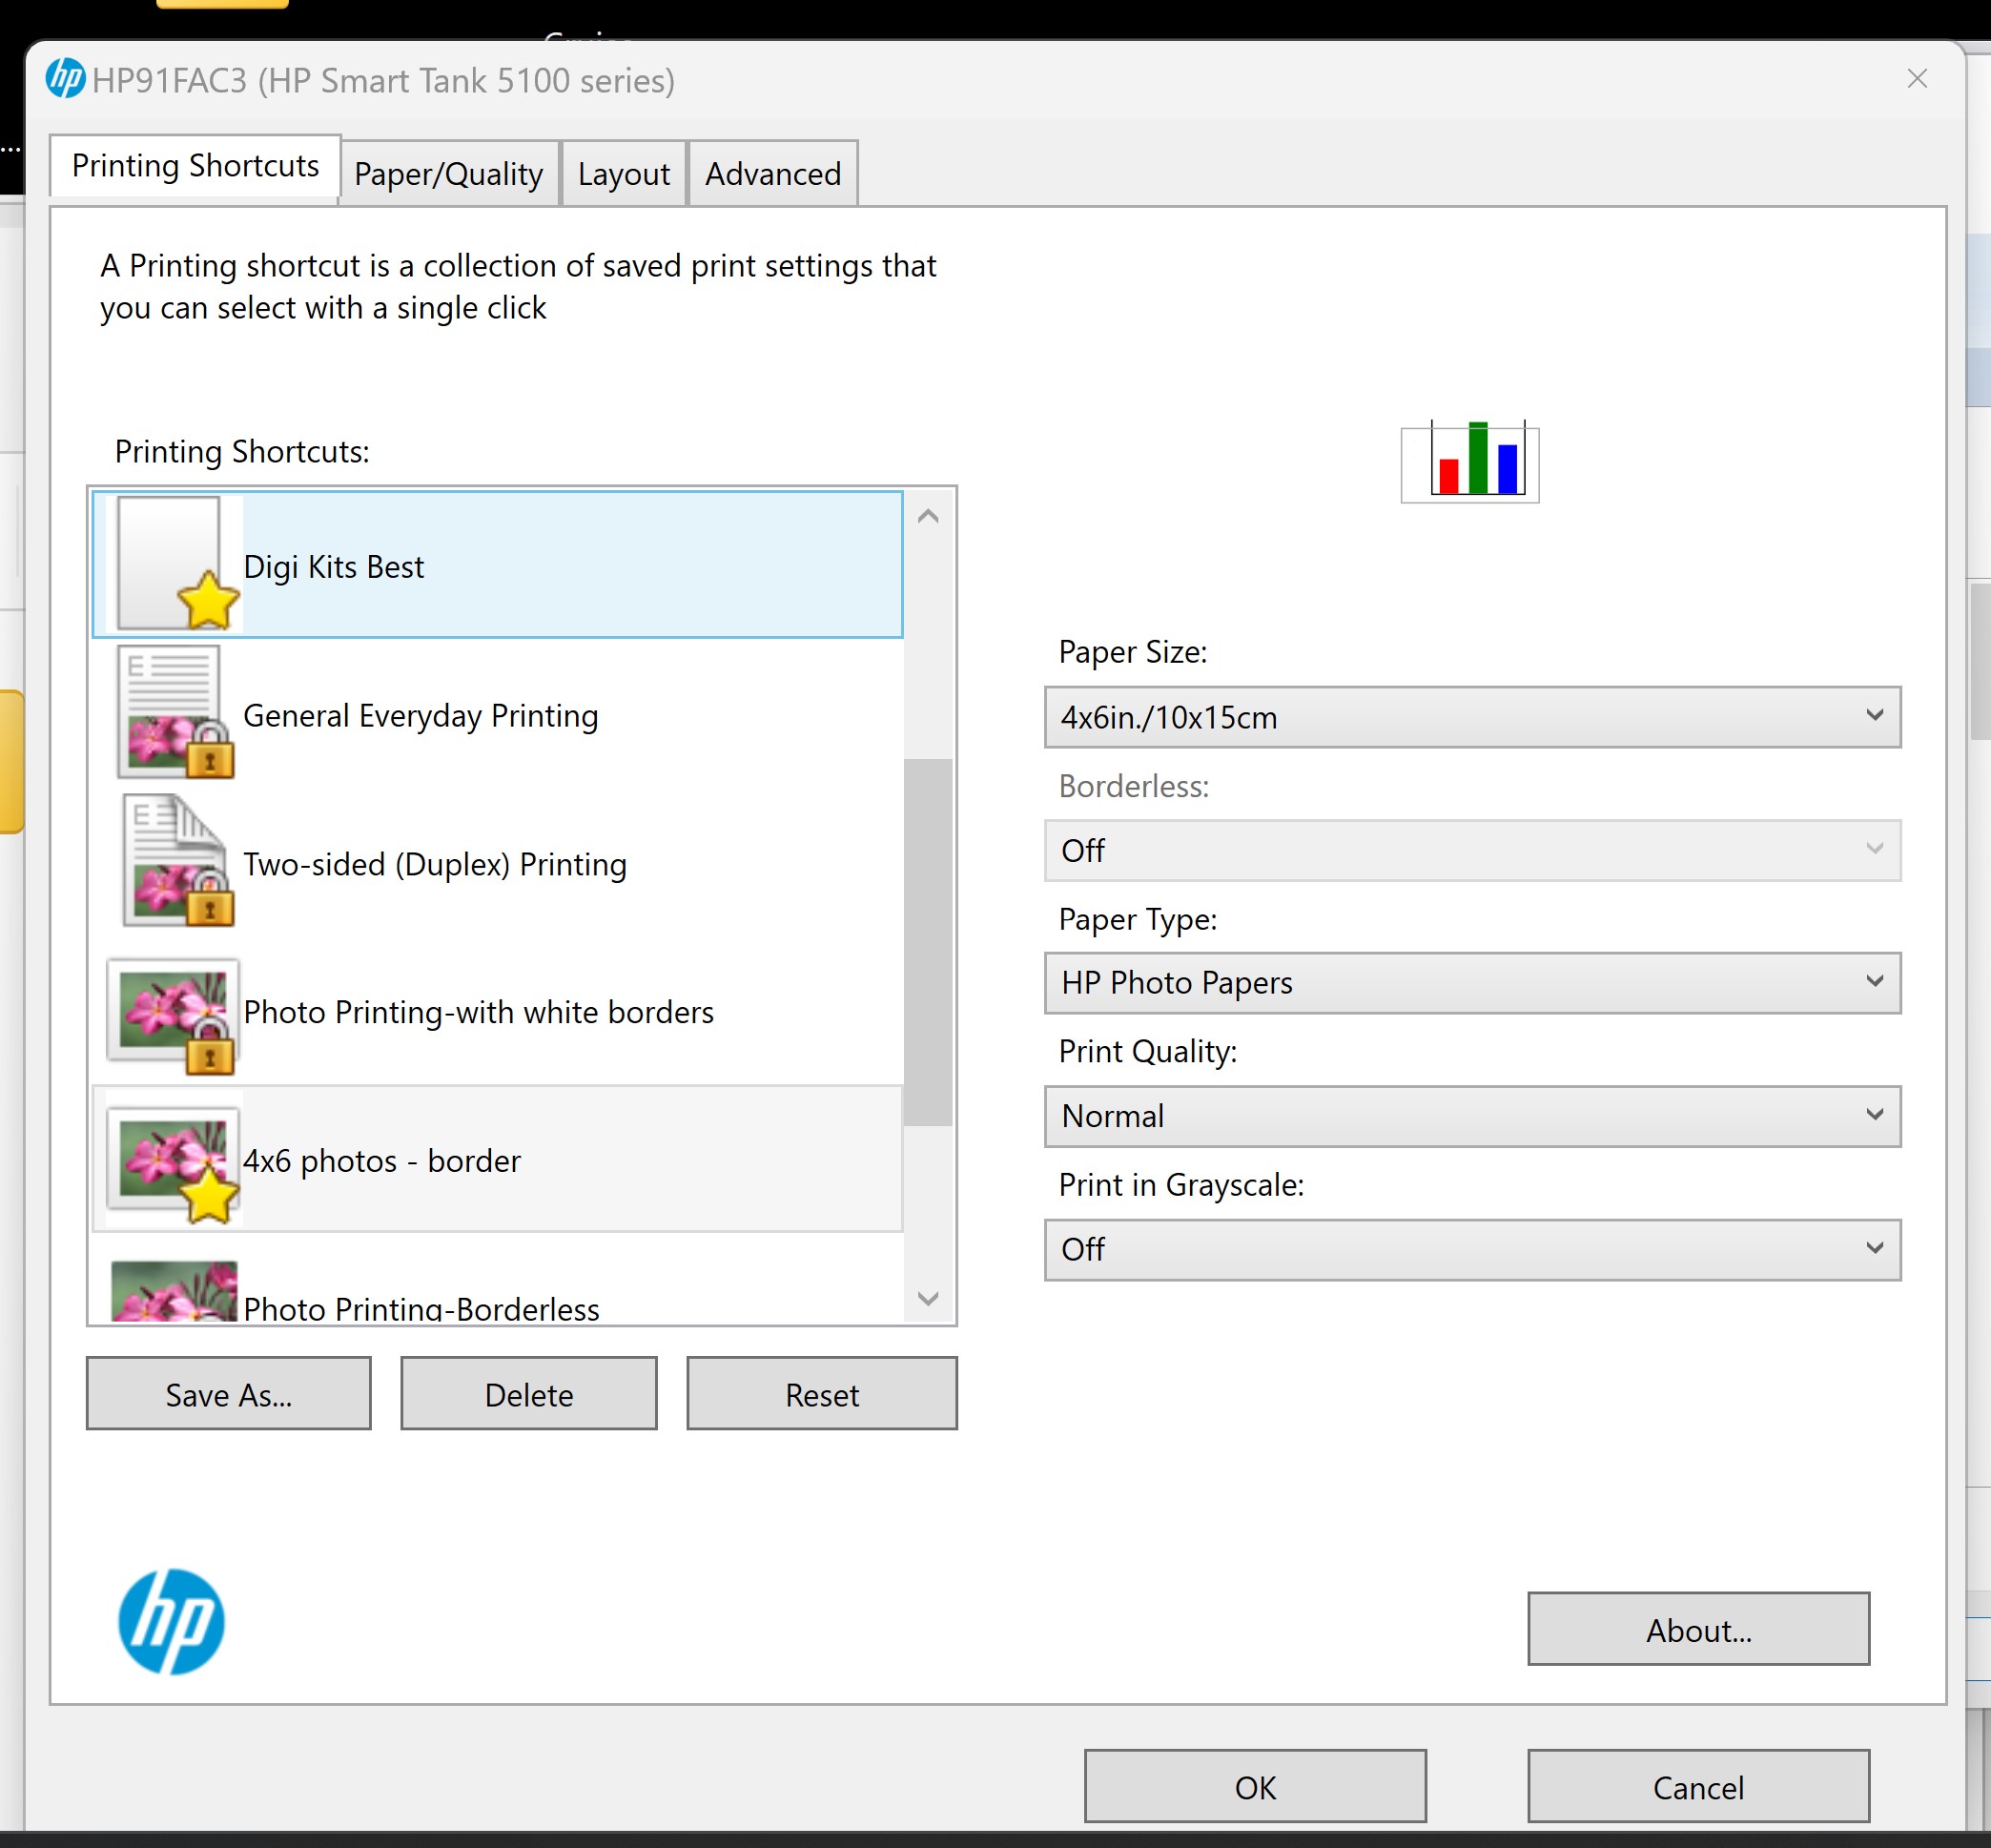Open the Paper Size dropdown
Screen dimensions: 1991x1848
(x=1472, y=717)
